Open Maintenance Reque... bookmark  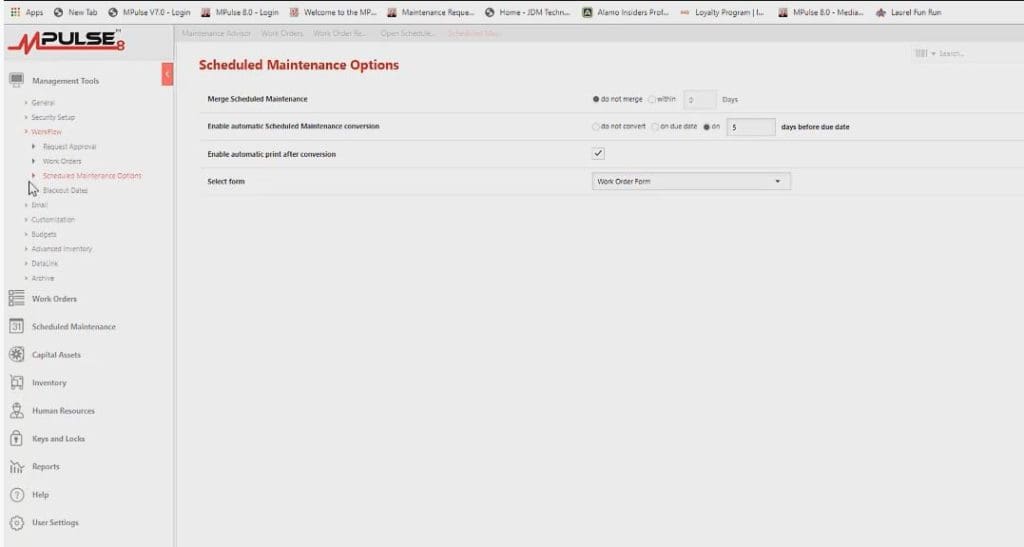(x=430, y=12)
